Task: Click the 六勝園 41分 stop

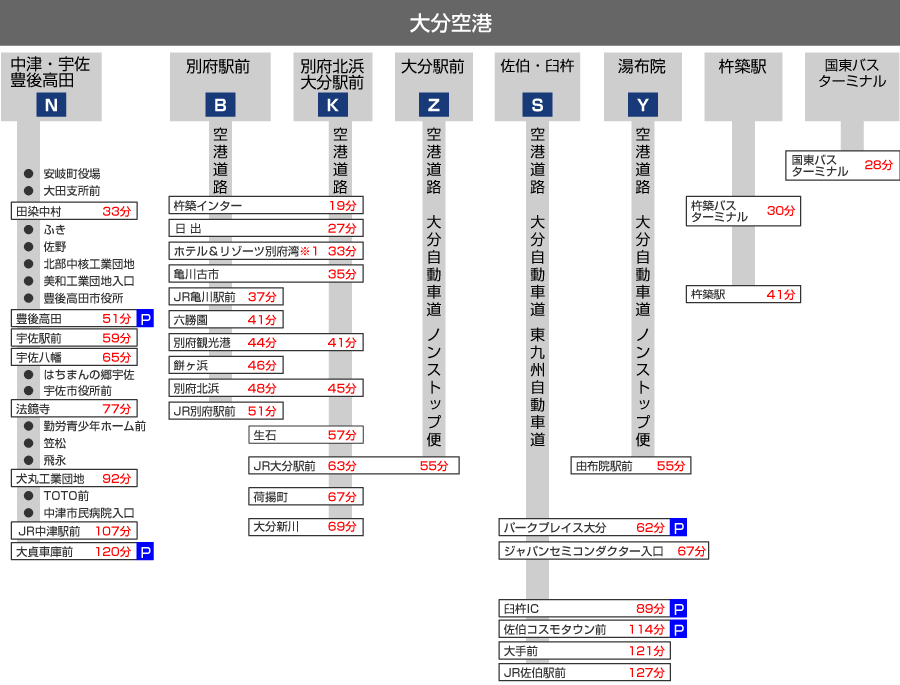Action: point(226,320)
